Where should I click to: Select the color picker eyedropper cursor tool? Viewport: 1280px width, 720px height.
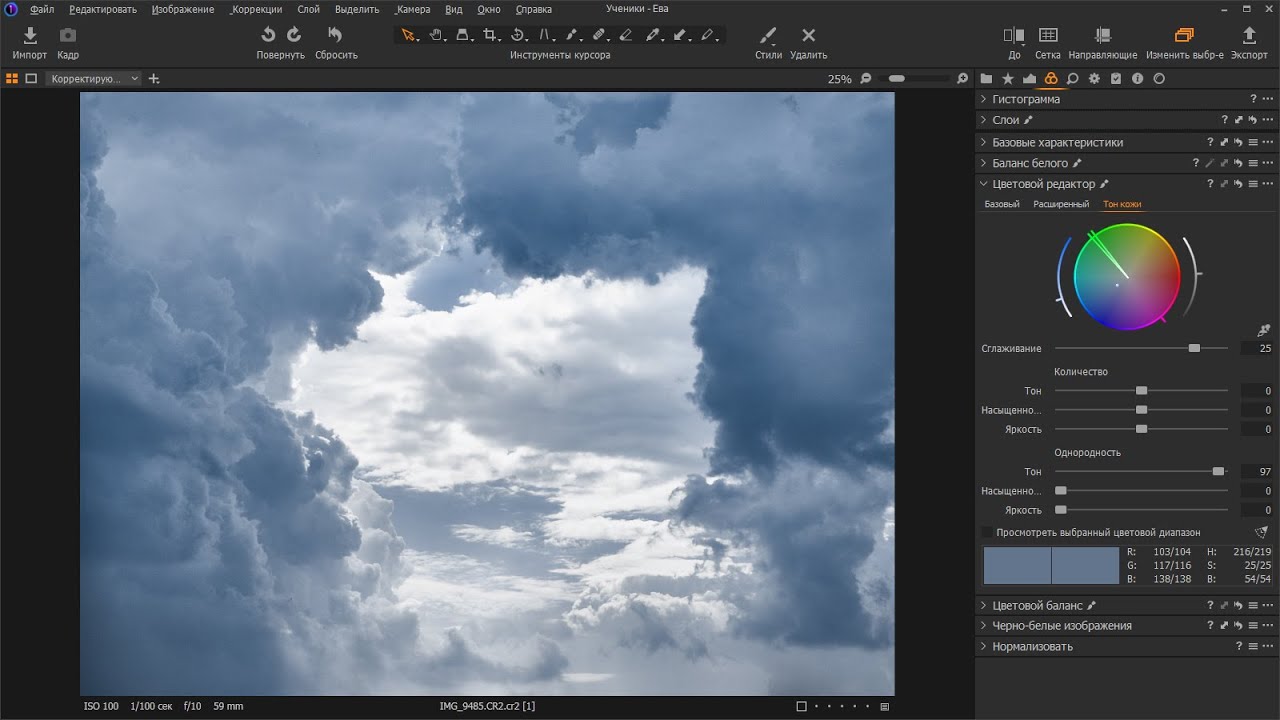653,35
